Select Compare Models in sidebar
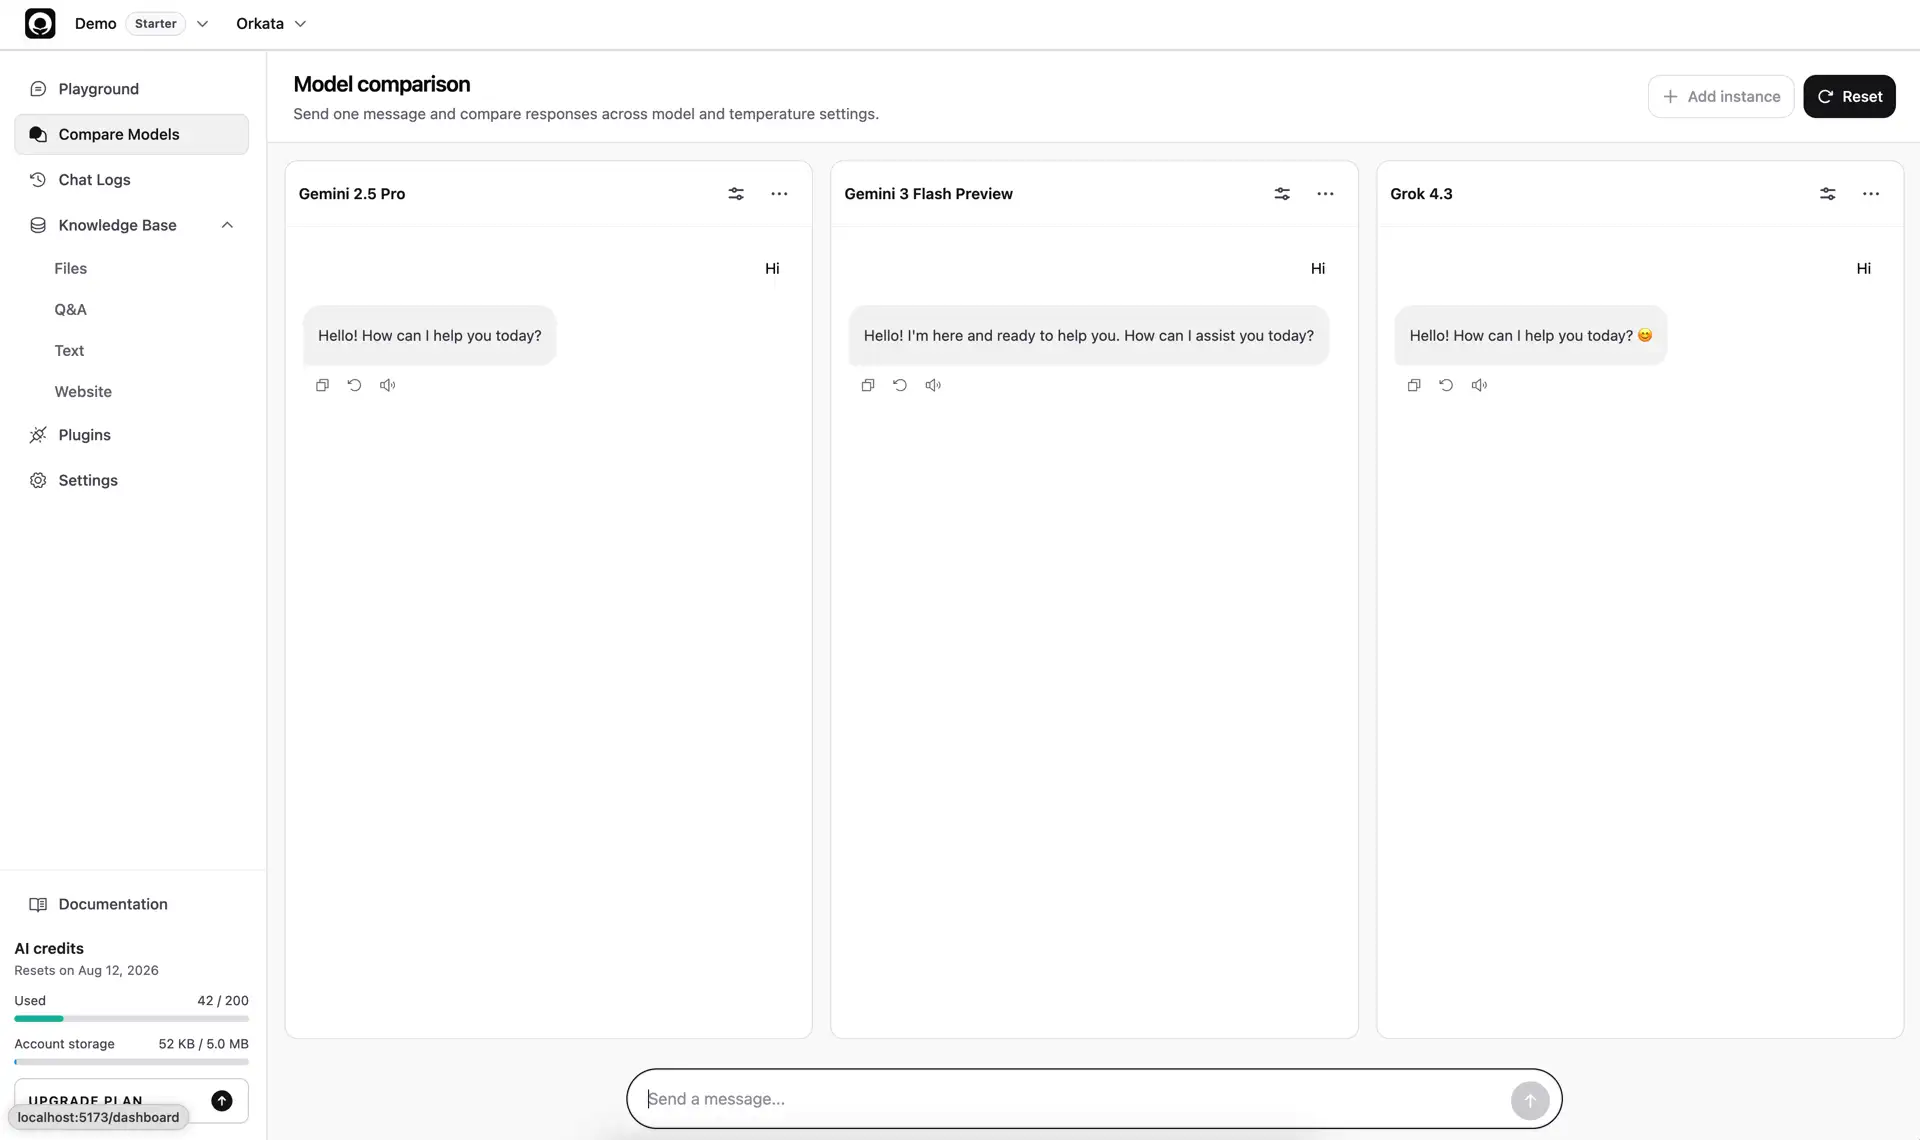 point(131,134)
